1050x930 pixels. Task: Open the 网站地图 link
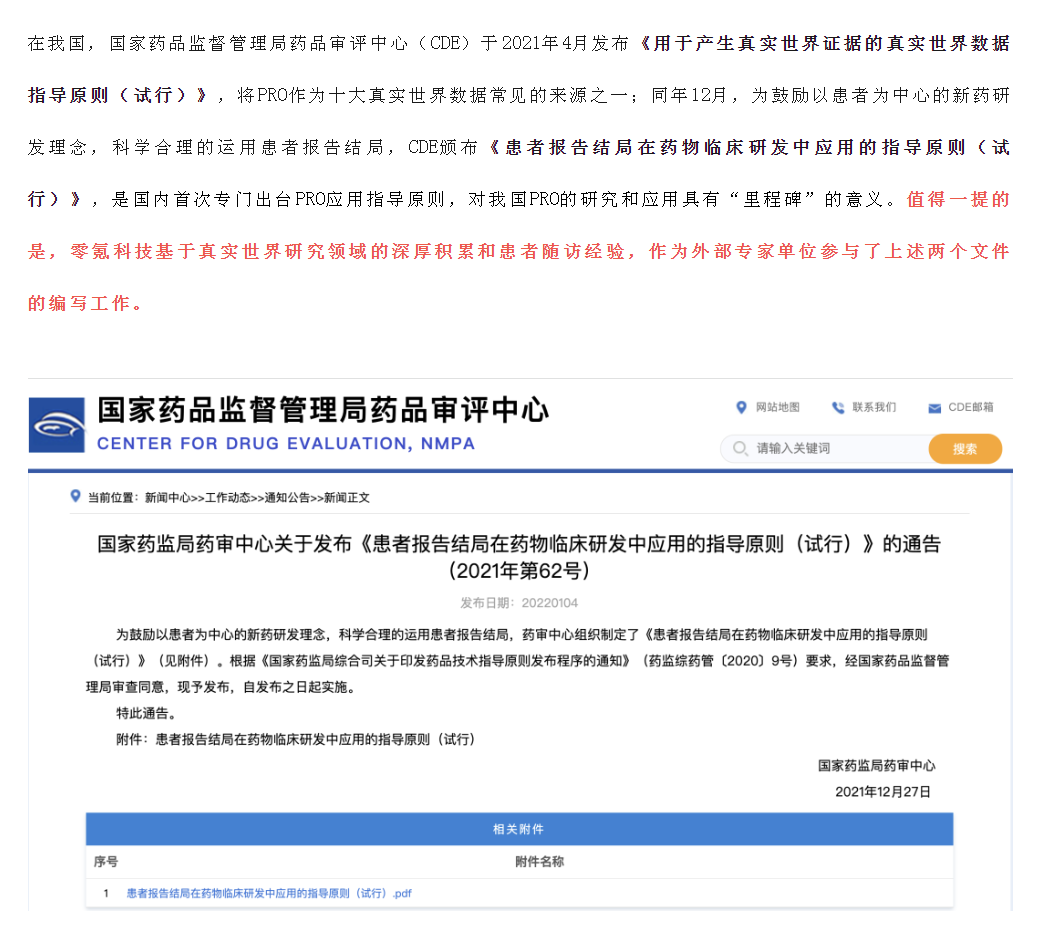pos(777,407)
